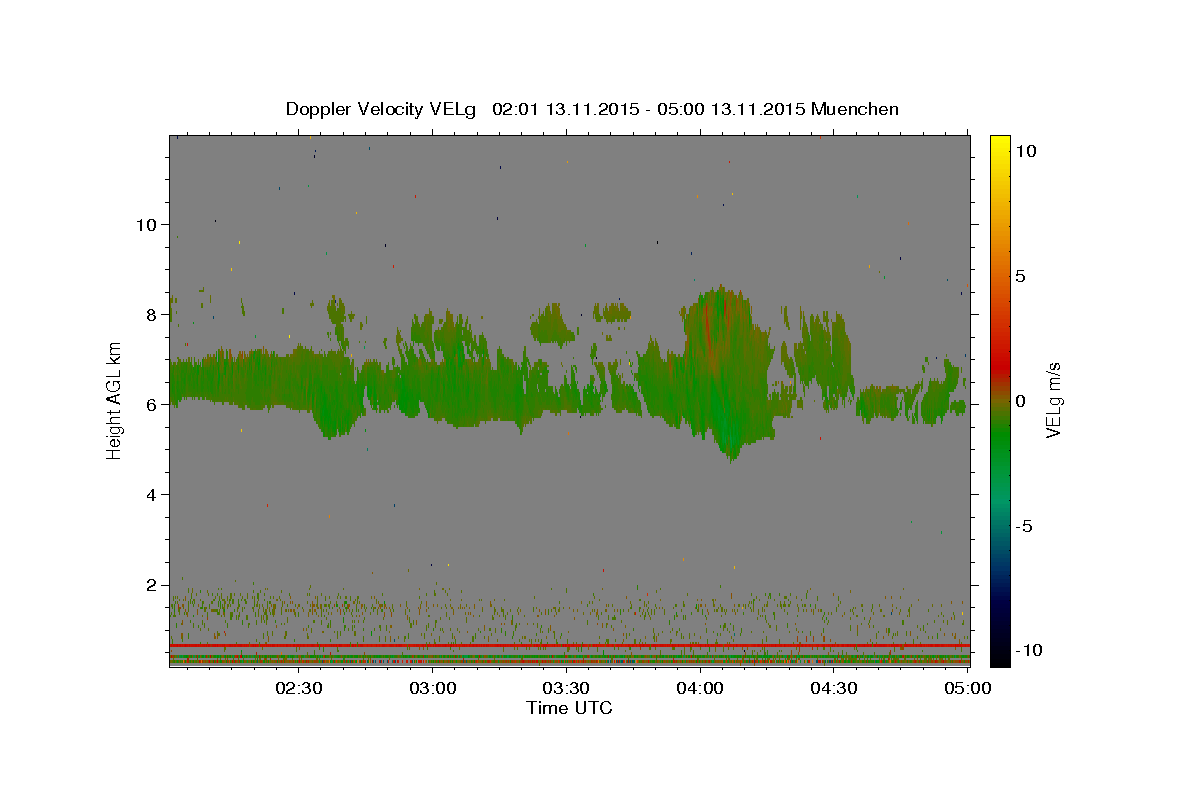Click the red horizontal line near ground
Viewport: 1200px width, 800px height.
pyautogui.click(x=569, y=646)
